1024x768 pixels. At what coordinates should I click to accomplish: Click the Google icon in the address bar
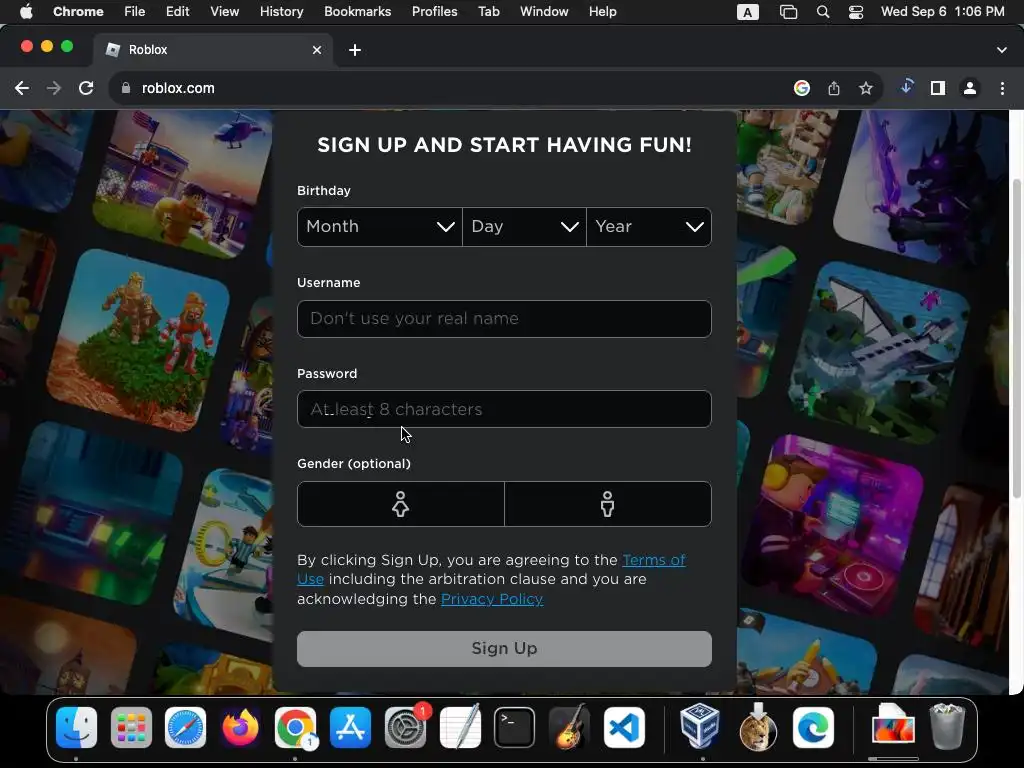pos(802,88)
